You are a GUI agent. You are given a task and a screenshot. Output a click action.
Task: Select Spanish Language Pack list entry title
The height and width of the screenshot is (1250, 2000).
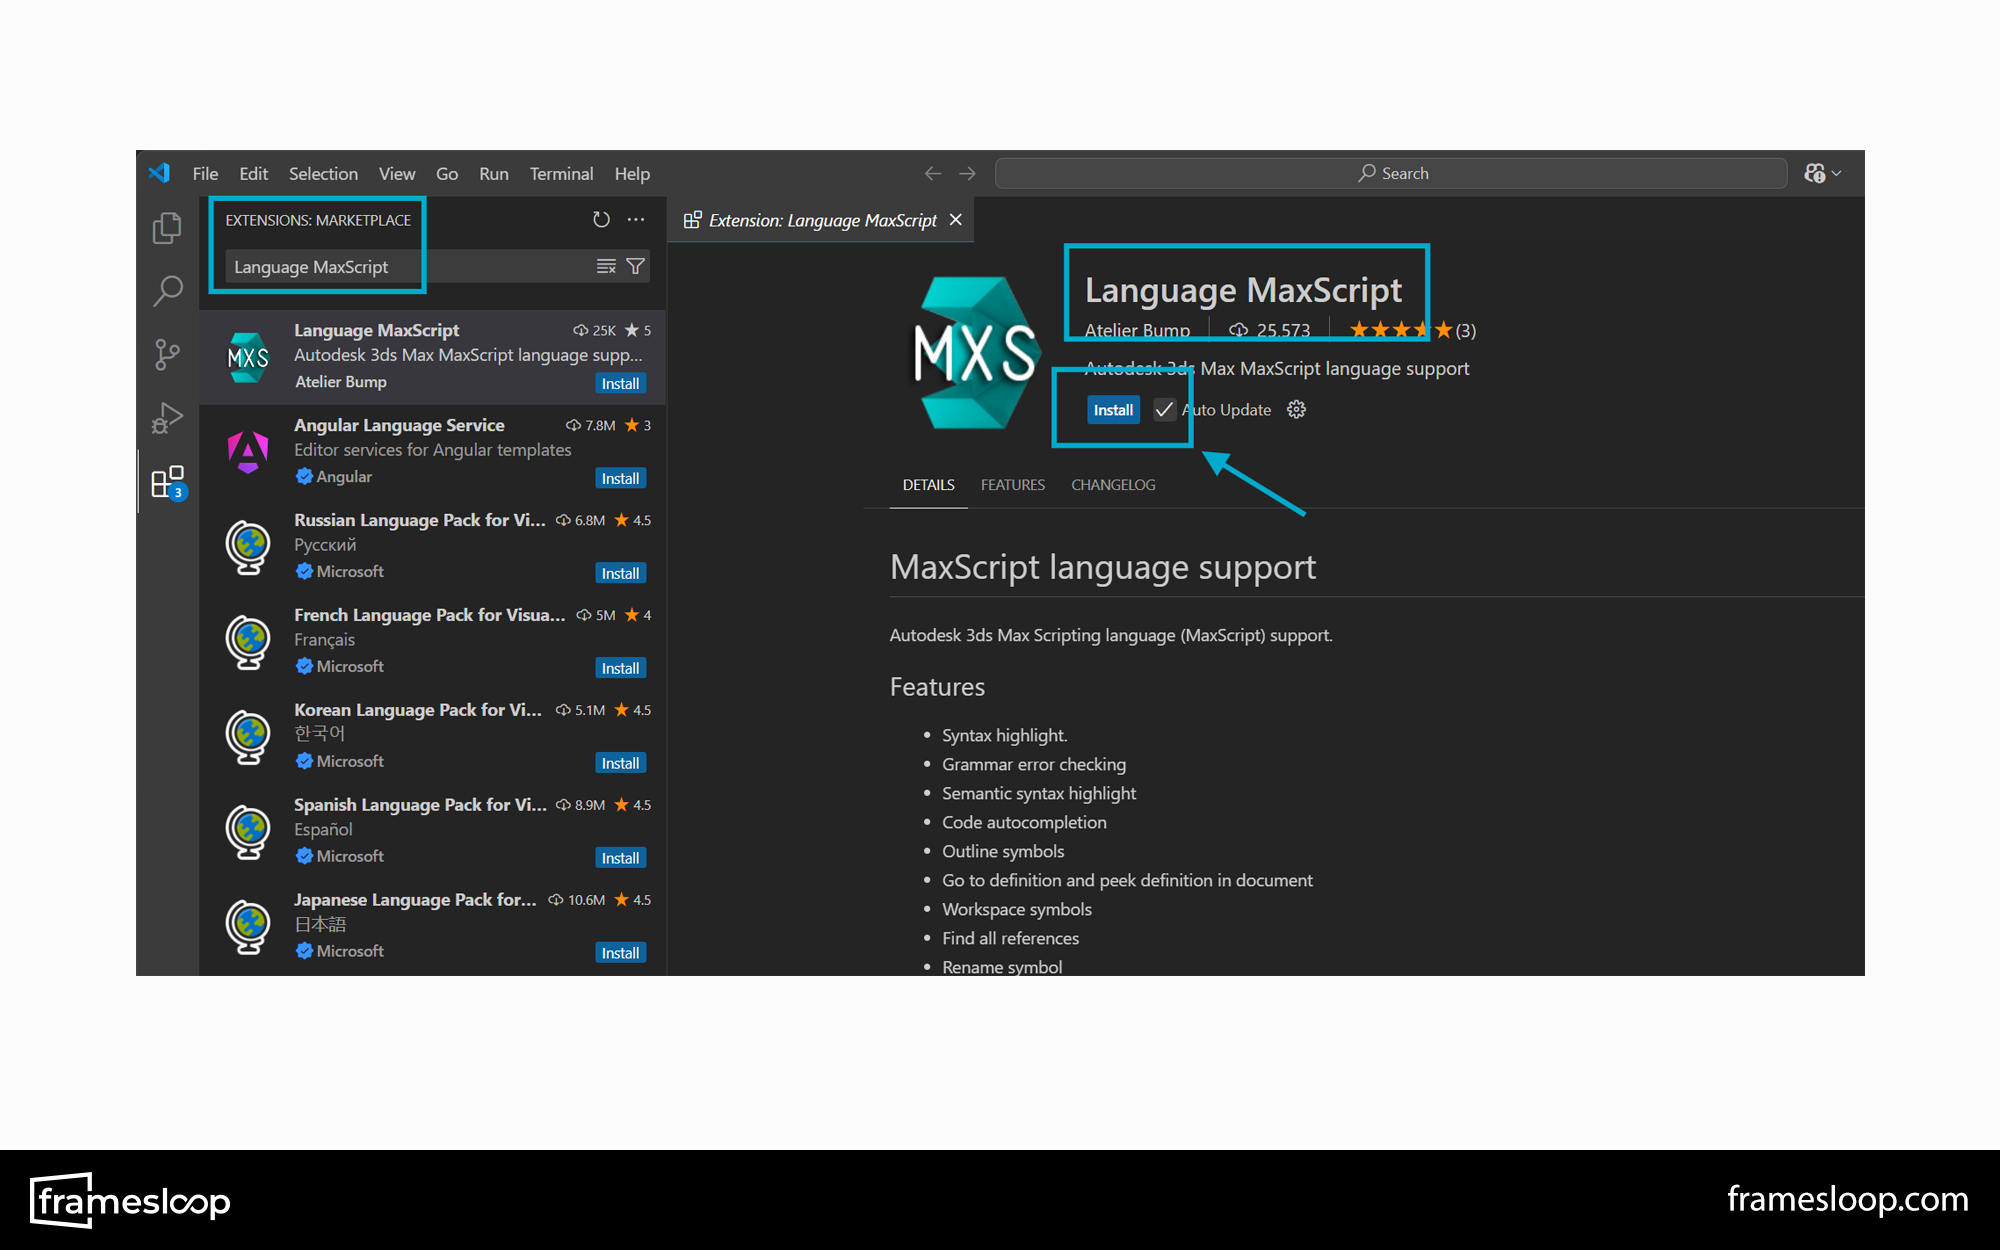420,805
